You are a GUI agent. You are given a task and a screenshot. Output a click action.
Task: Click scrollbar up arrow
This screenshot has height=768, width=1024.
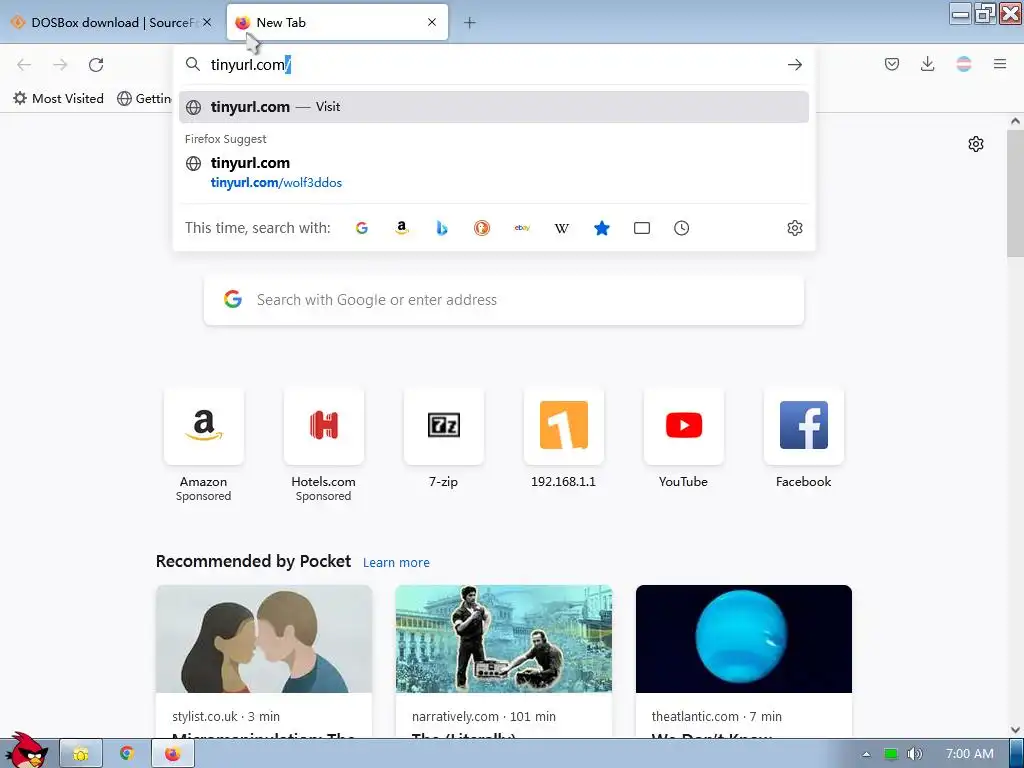1015,121
